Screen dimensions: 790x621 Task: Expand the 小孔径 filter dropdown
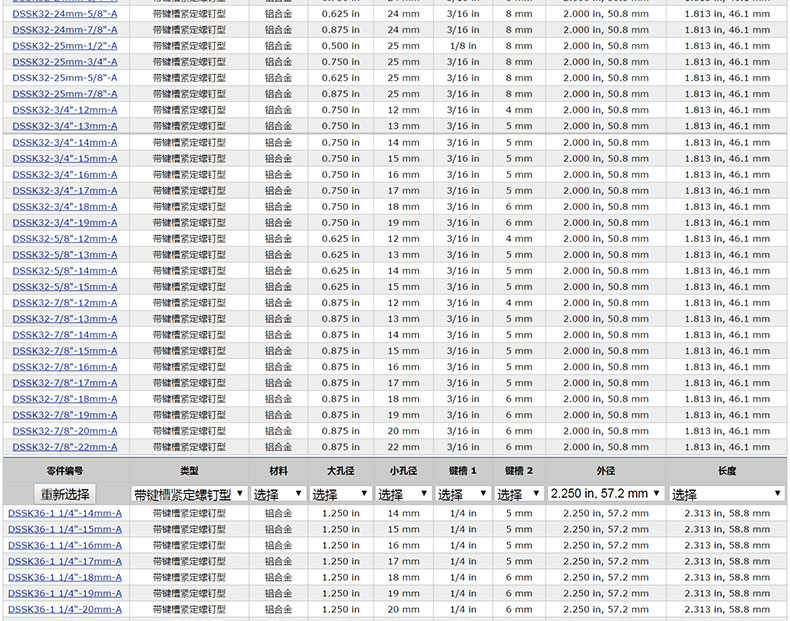pos(403,494)
